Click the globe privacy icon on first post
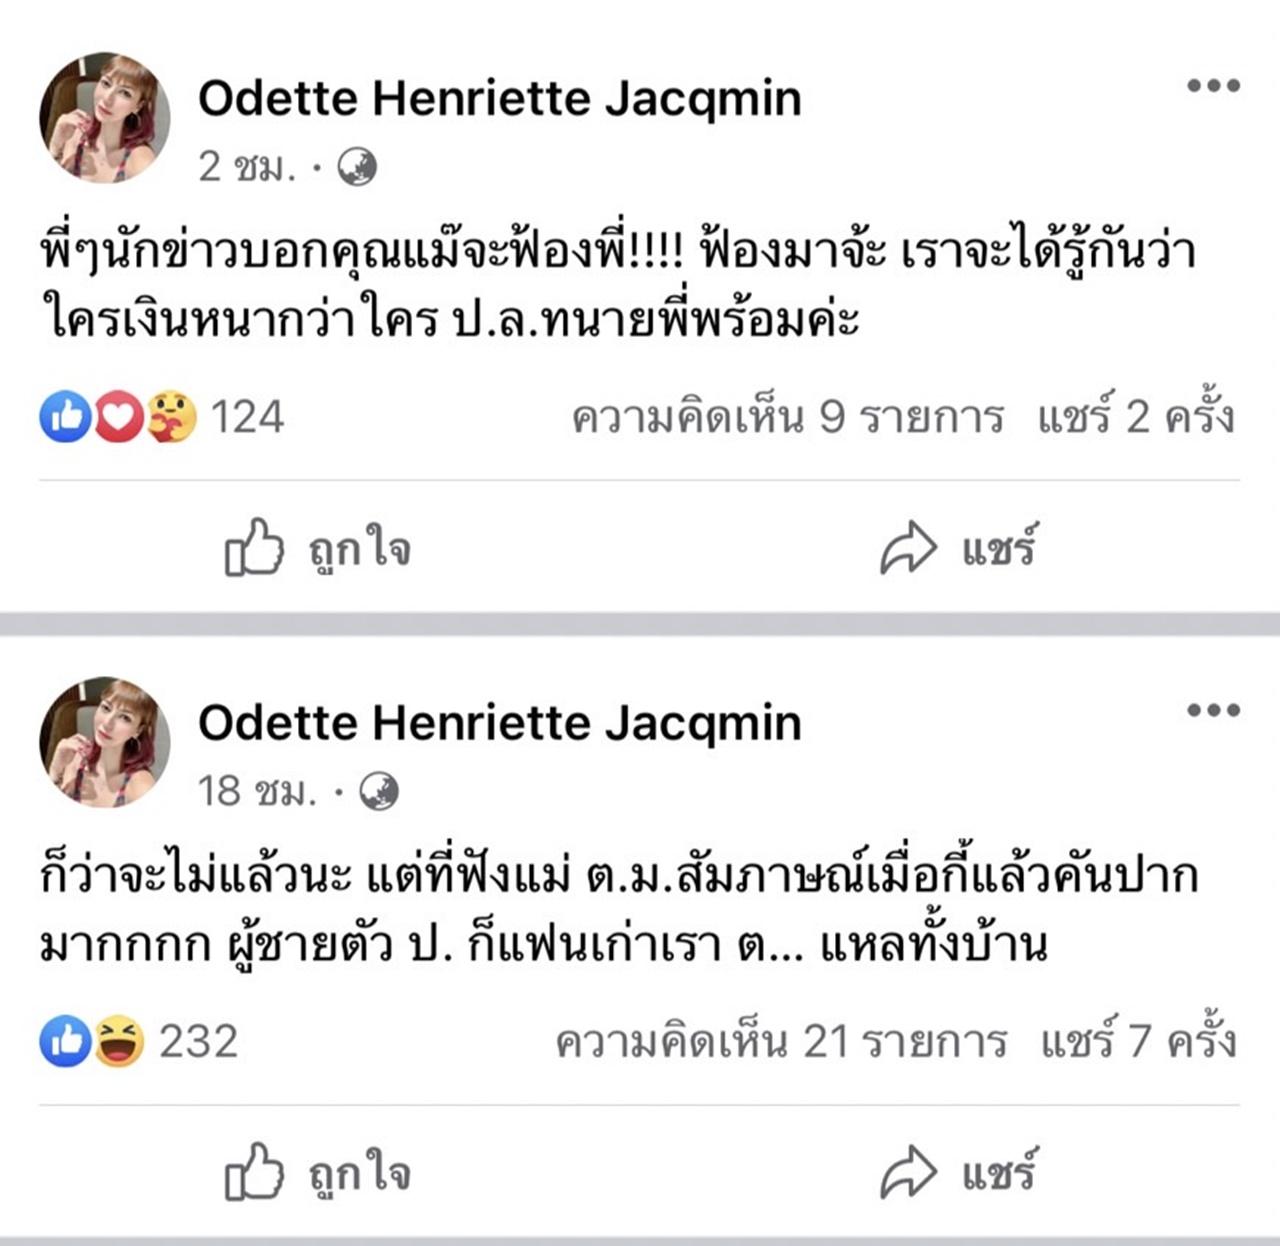 357,167
